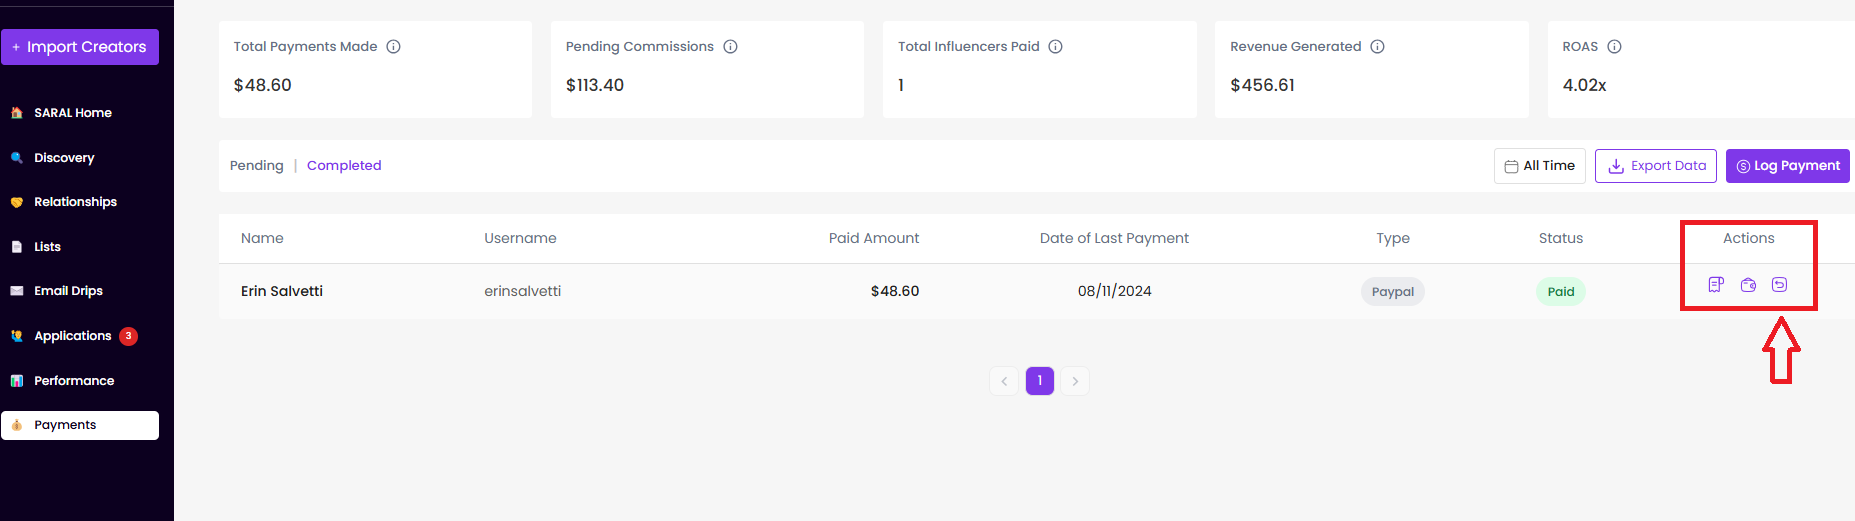Click the Export Data button

1656,166
